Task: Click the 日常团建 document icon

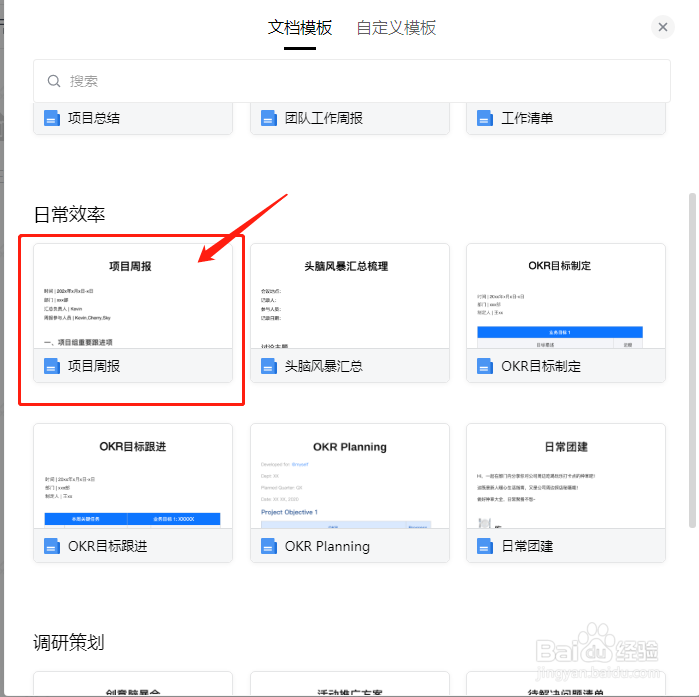Action: (485, 546)
